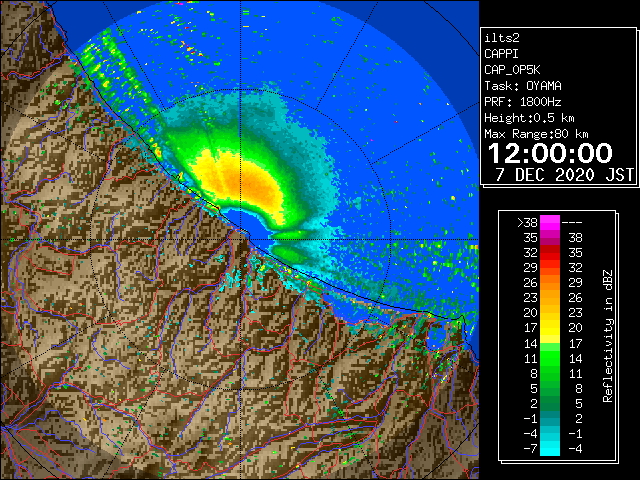The image size is (640, 480).
Task: Select the "7 DEC 2020 JST" date
Action: [564, 175]
